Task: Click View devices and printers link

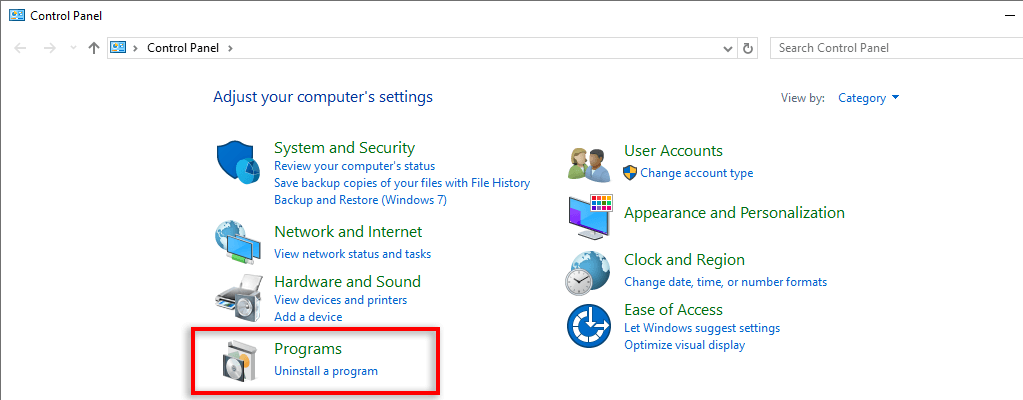Action: coord(340,300)
